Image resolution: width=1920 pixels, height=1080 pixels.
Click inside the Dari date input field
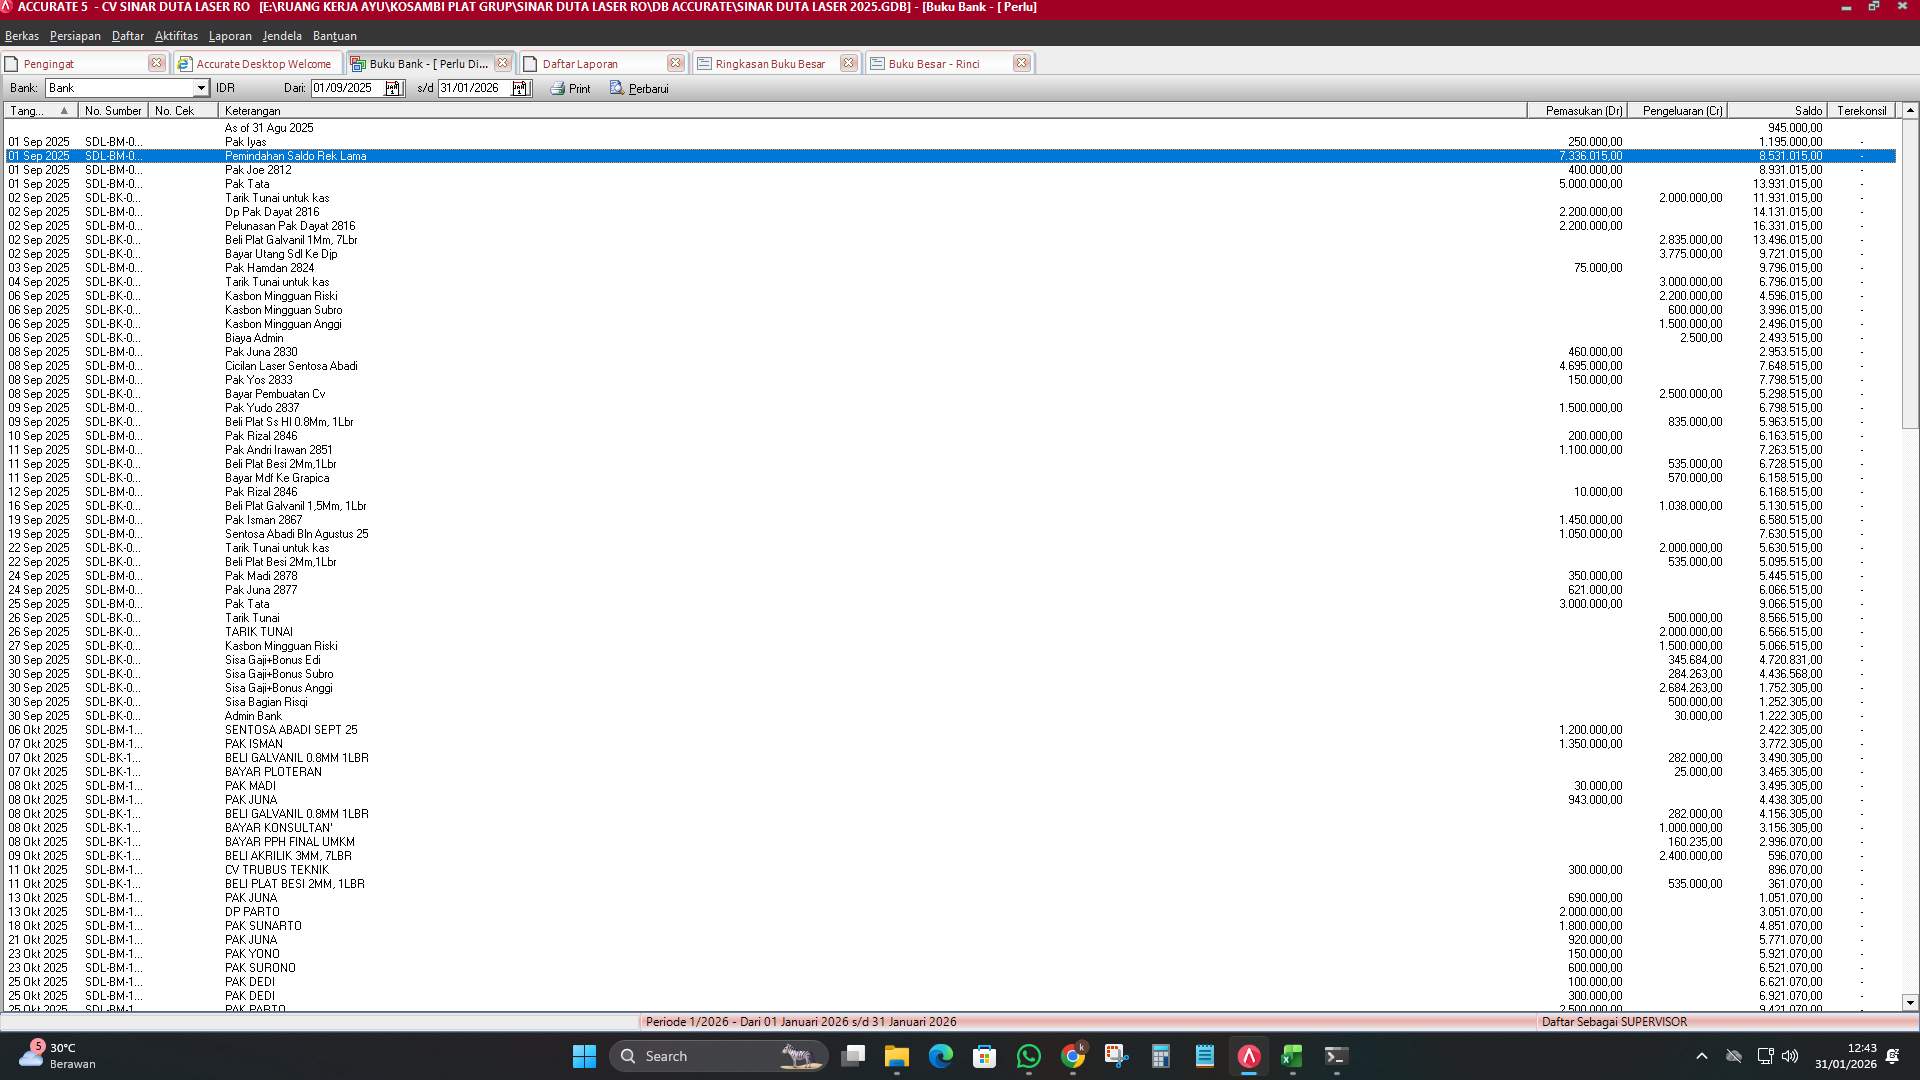coord(345,88)
